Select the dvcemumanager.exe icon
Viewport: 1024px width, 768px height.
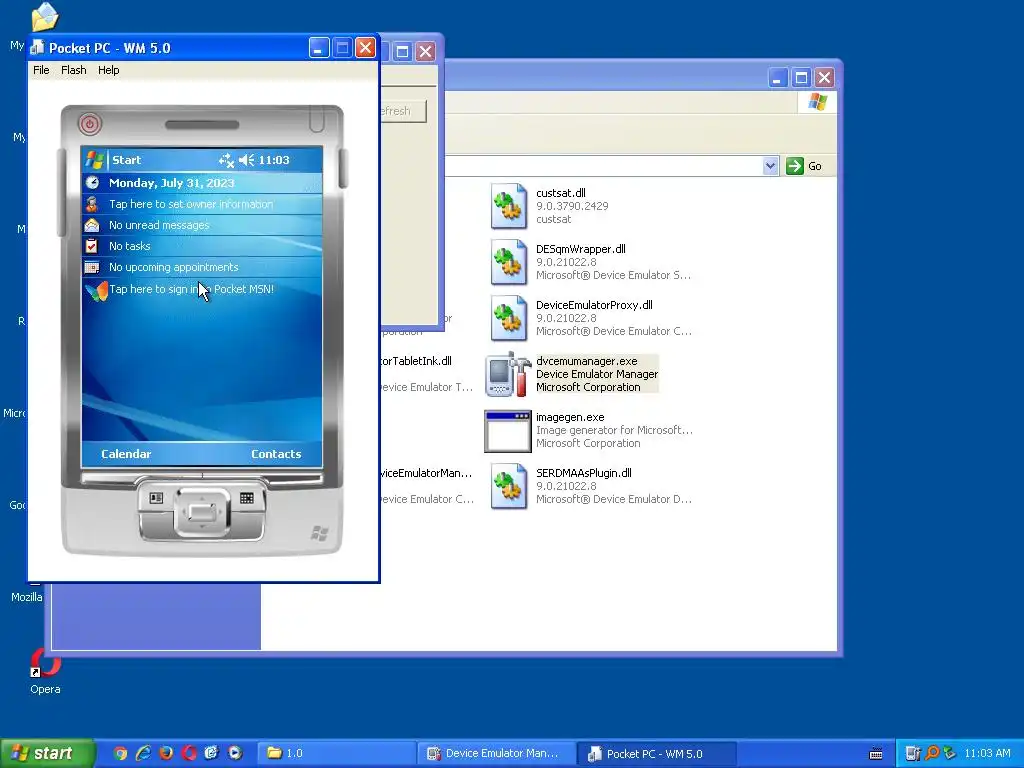click(508, 374)
